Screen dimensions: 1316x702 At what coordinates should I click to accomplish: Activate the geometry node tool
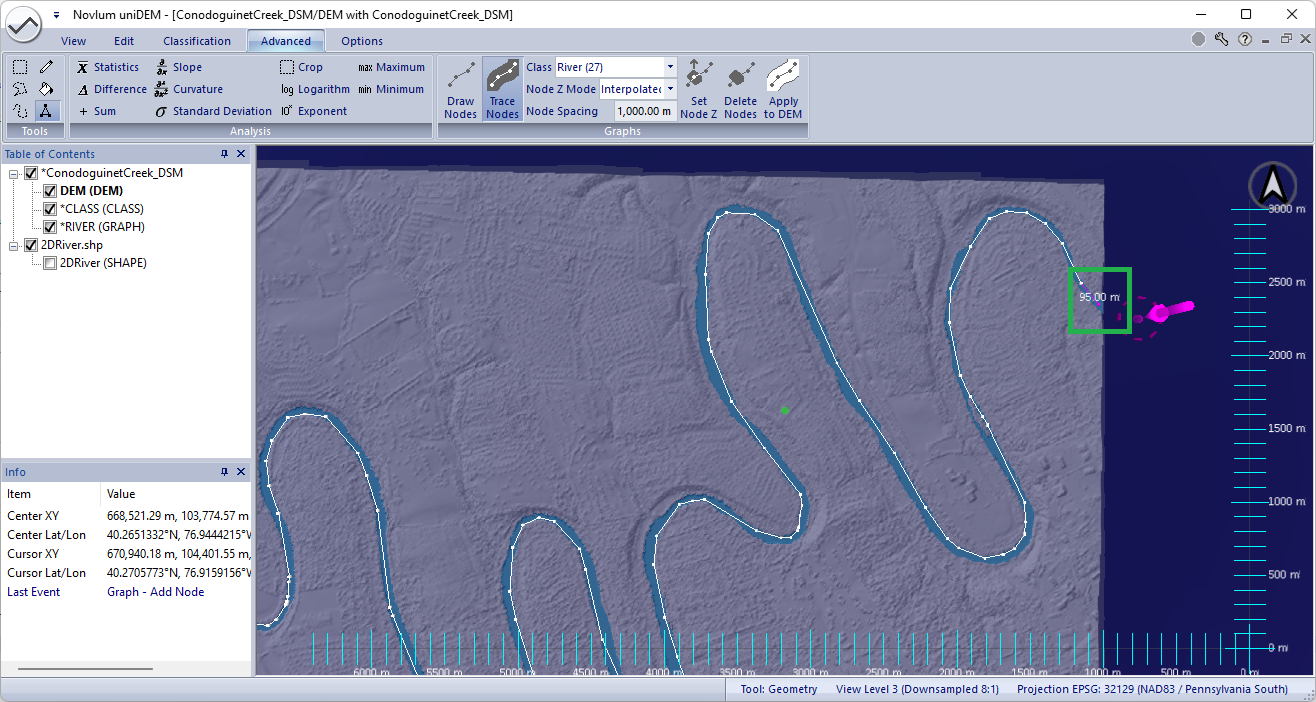(x=46, y=111)
